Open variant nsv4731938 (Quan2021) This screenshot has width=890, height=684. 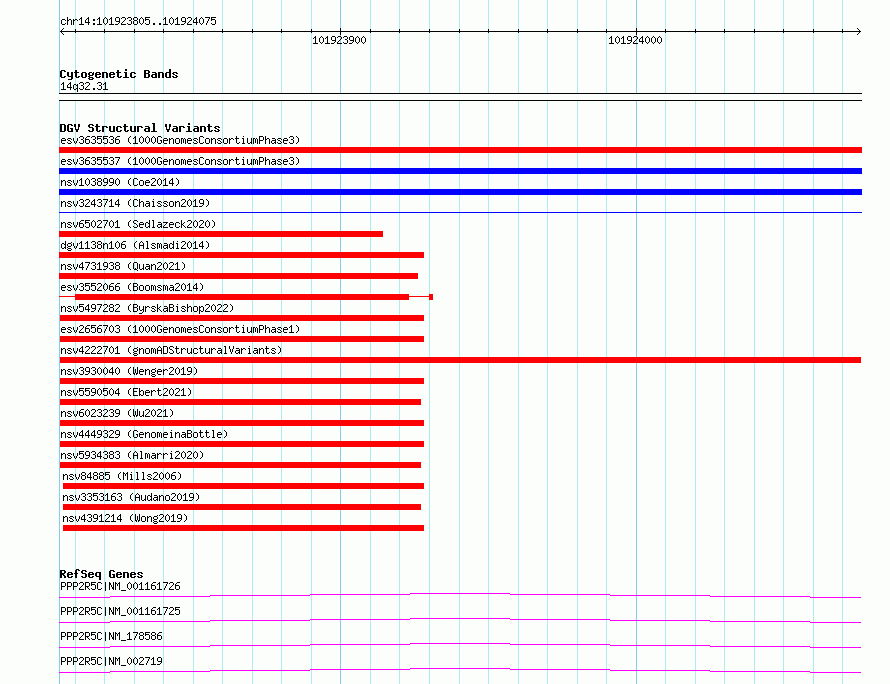pos(123,266)
